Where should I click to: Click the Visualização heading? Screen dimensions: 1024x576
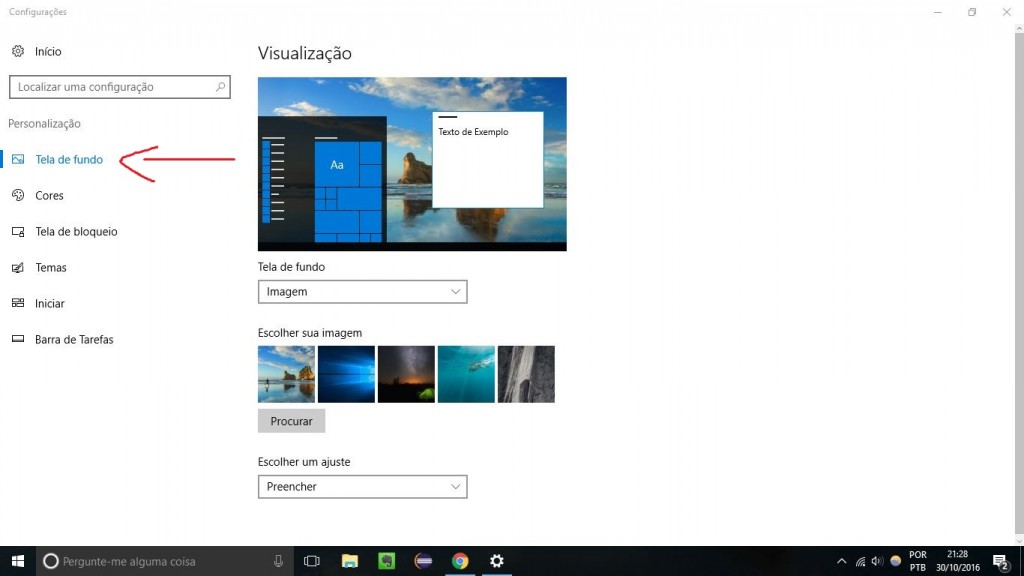(304, 53)
